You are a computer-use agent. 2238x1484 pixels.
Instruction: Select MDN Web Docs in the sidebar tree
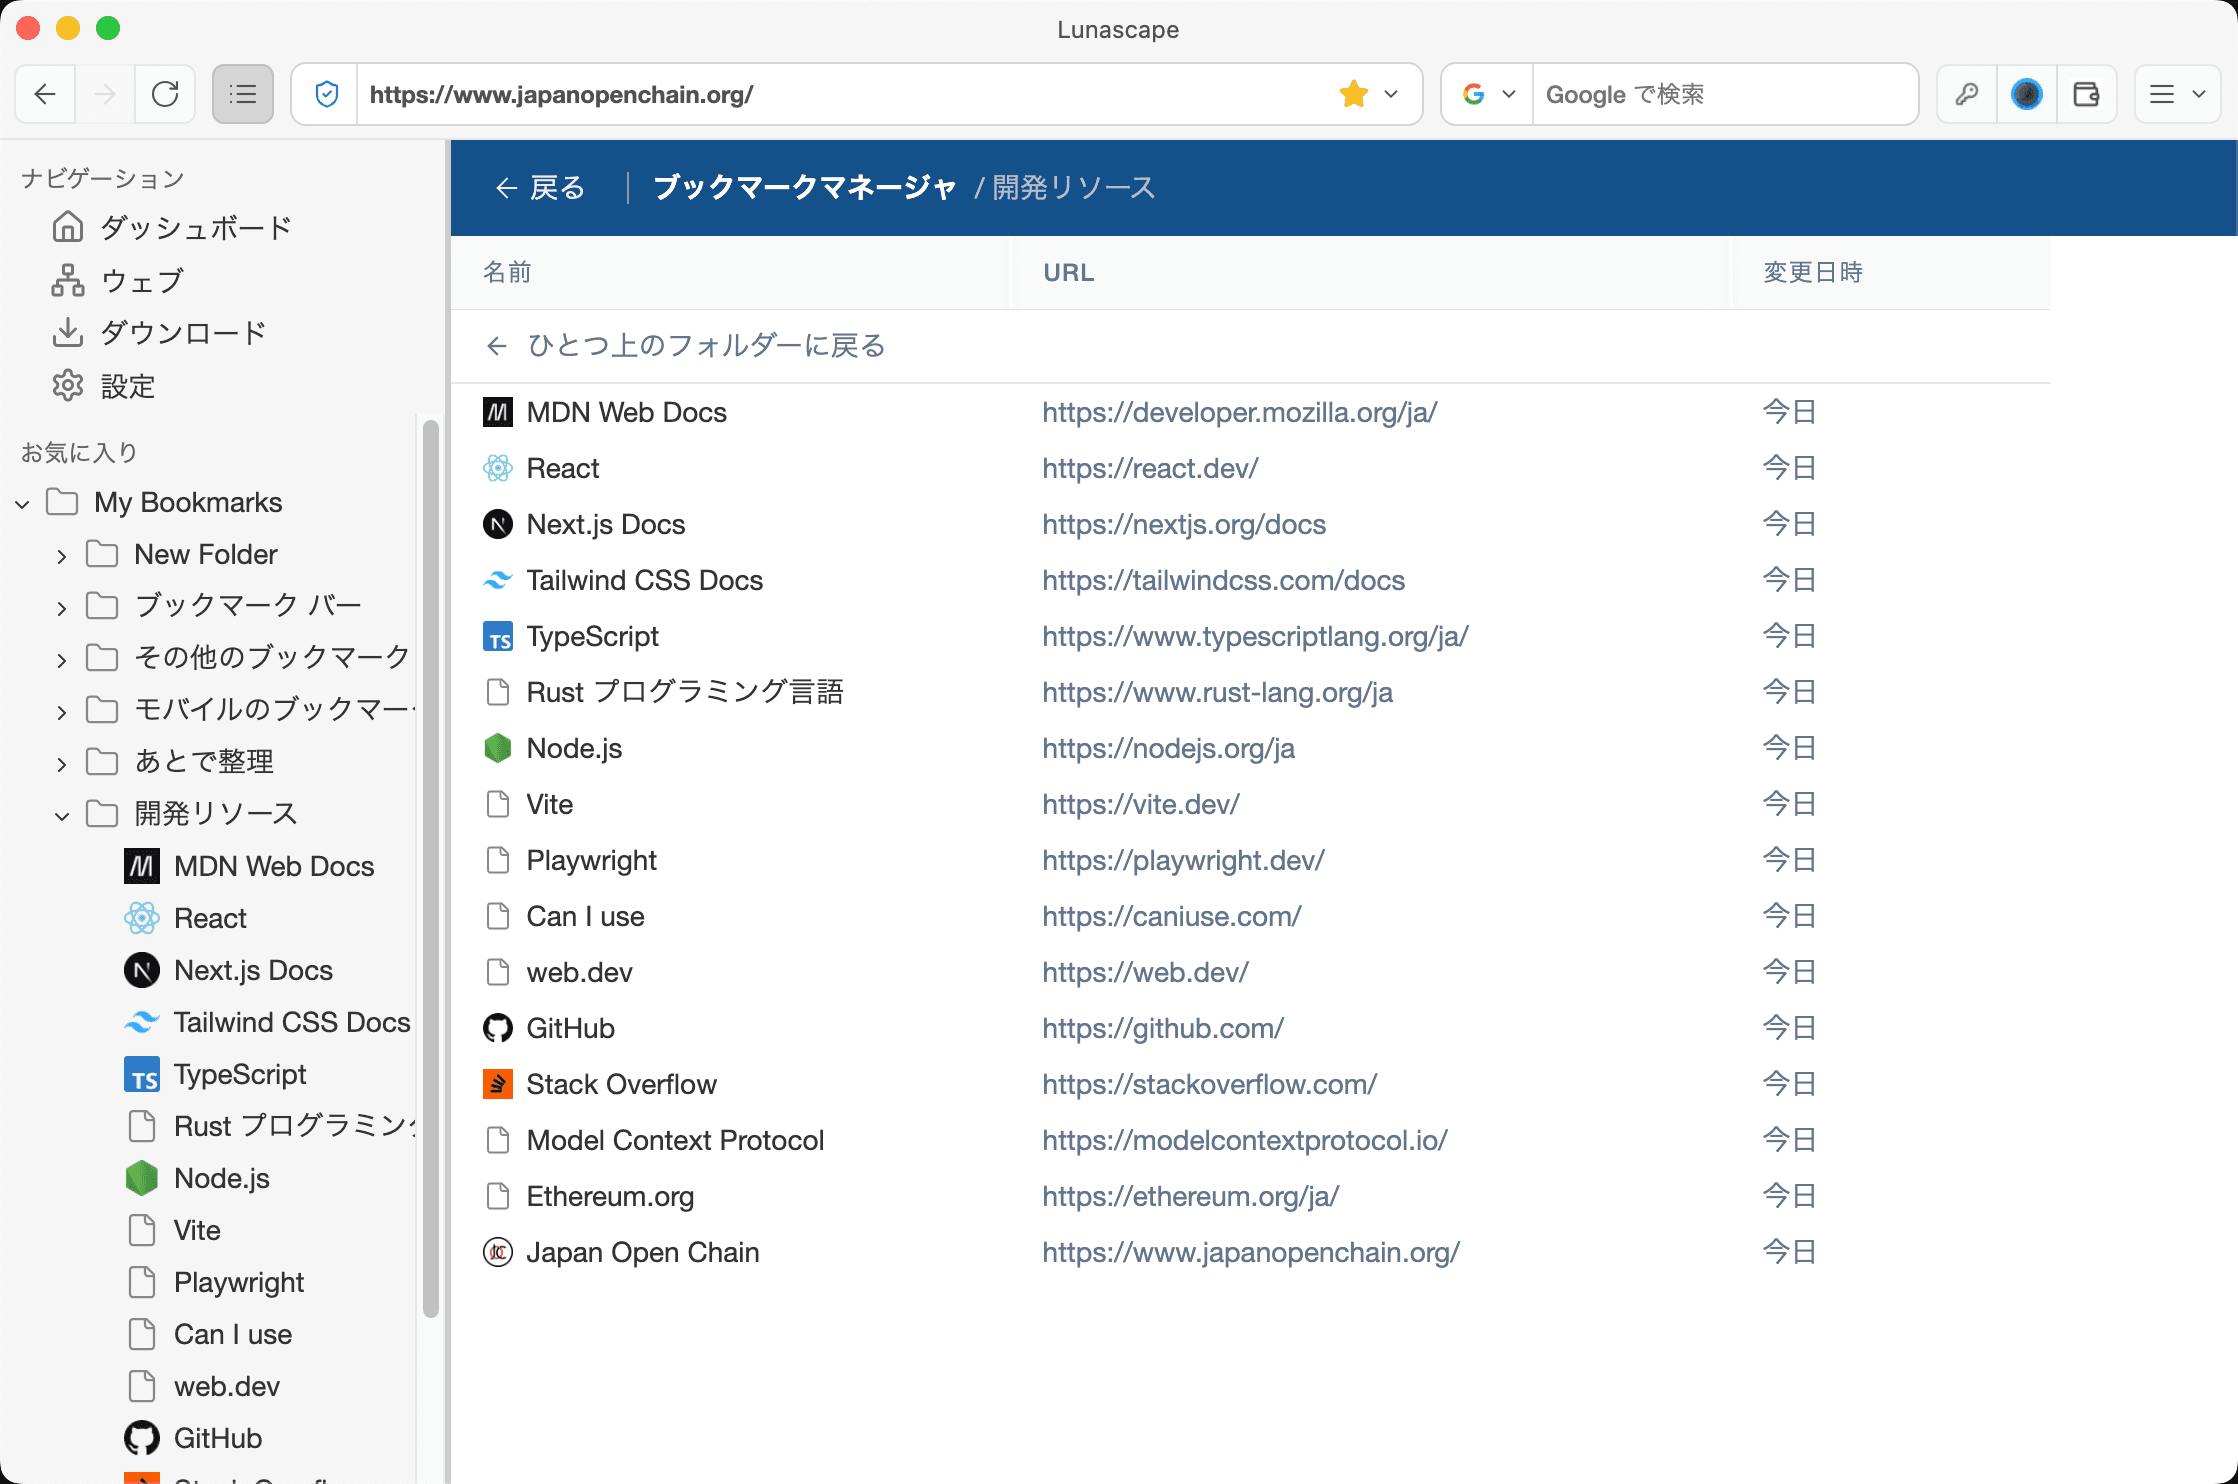point(249,866)
